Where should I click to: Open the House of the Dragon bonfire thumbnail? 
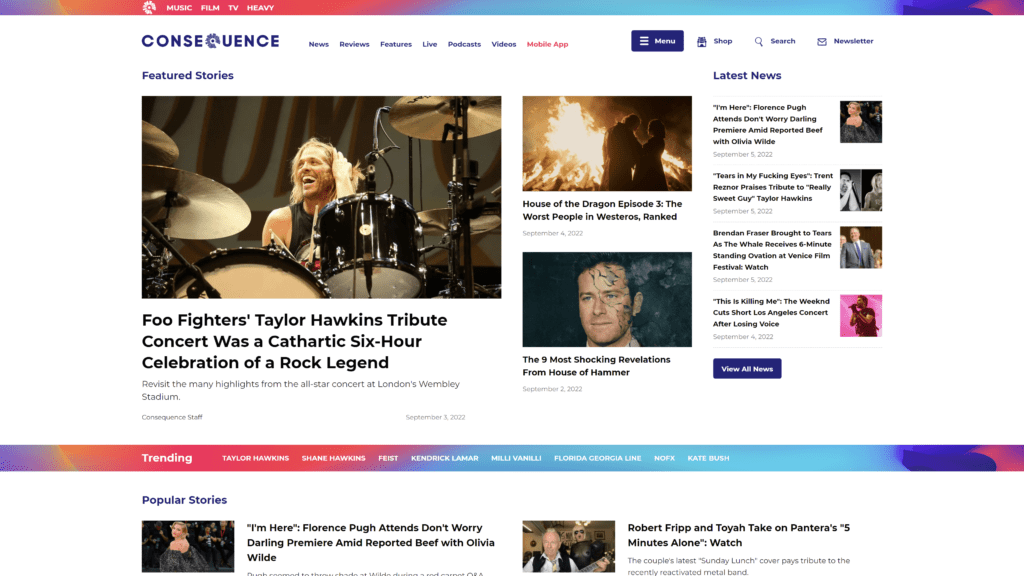[x=607, y=143]
